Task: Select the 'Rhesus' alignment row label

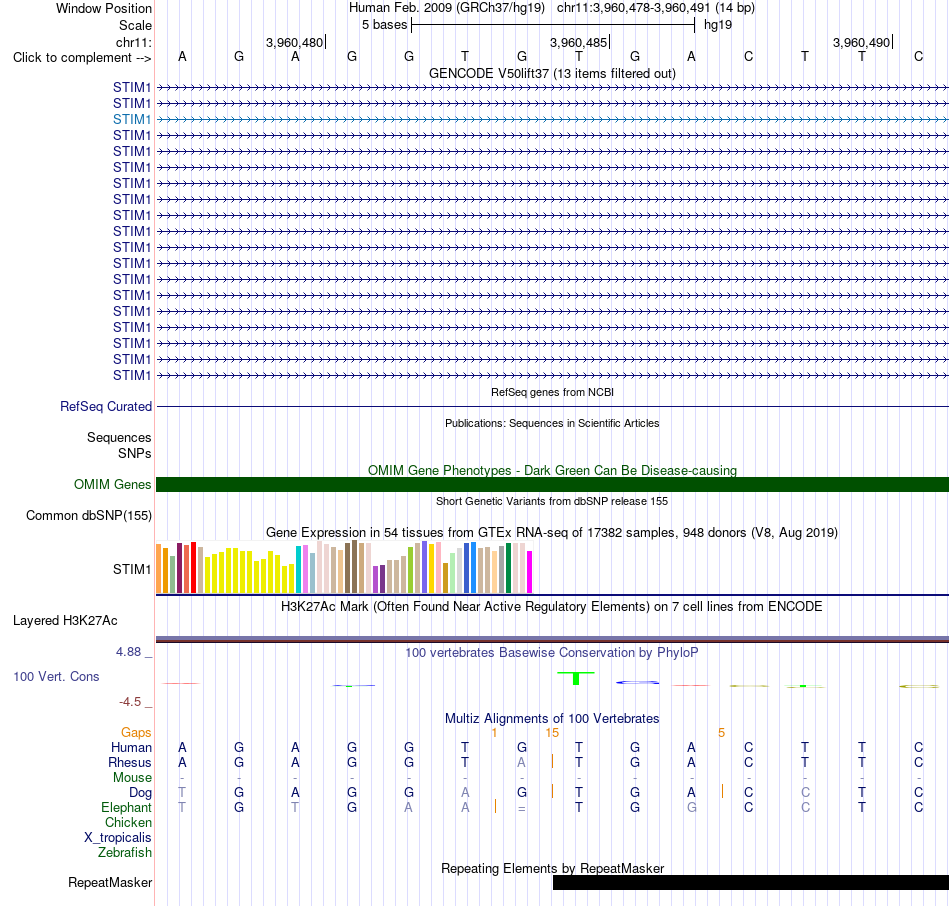Action: [x=130, y=762]
